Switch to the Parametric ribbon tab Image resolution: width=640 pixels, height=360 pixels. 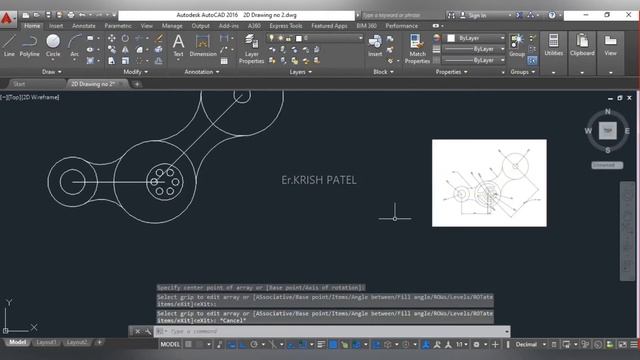118,26
